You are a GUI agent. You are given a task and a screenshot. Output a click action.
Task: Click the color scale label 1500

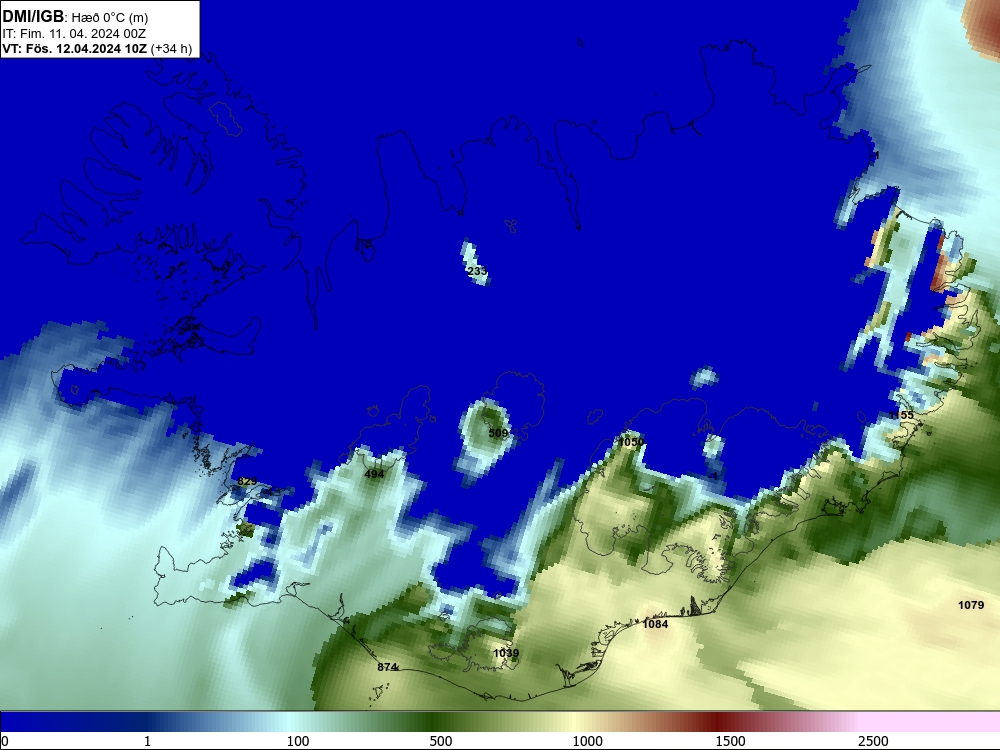tap(730, 741)
